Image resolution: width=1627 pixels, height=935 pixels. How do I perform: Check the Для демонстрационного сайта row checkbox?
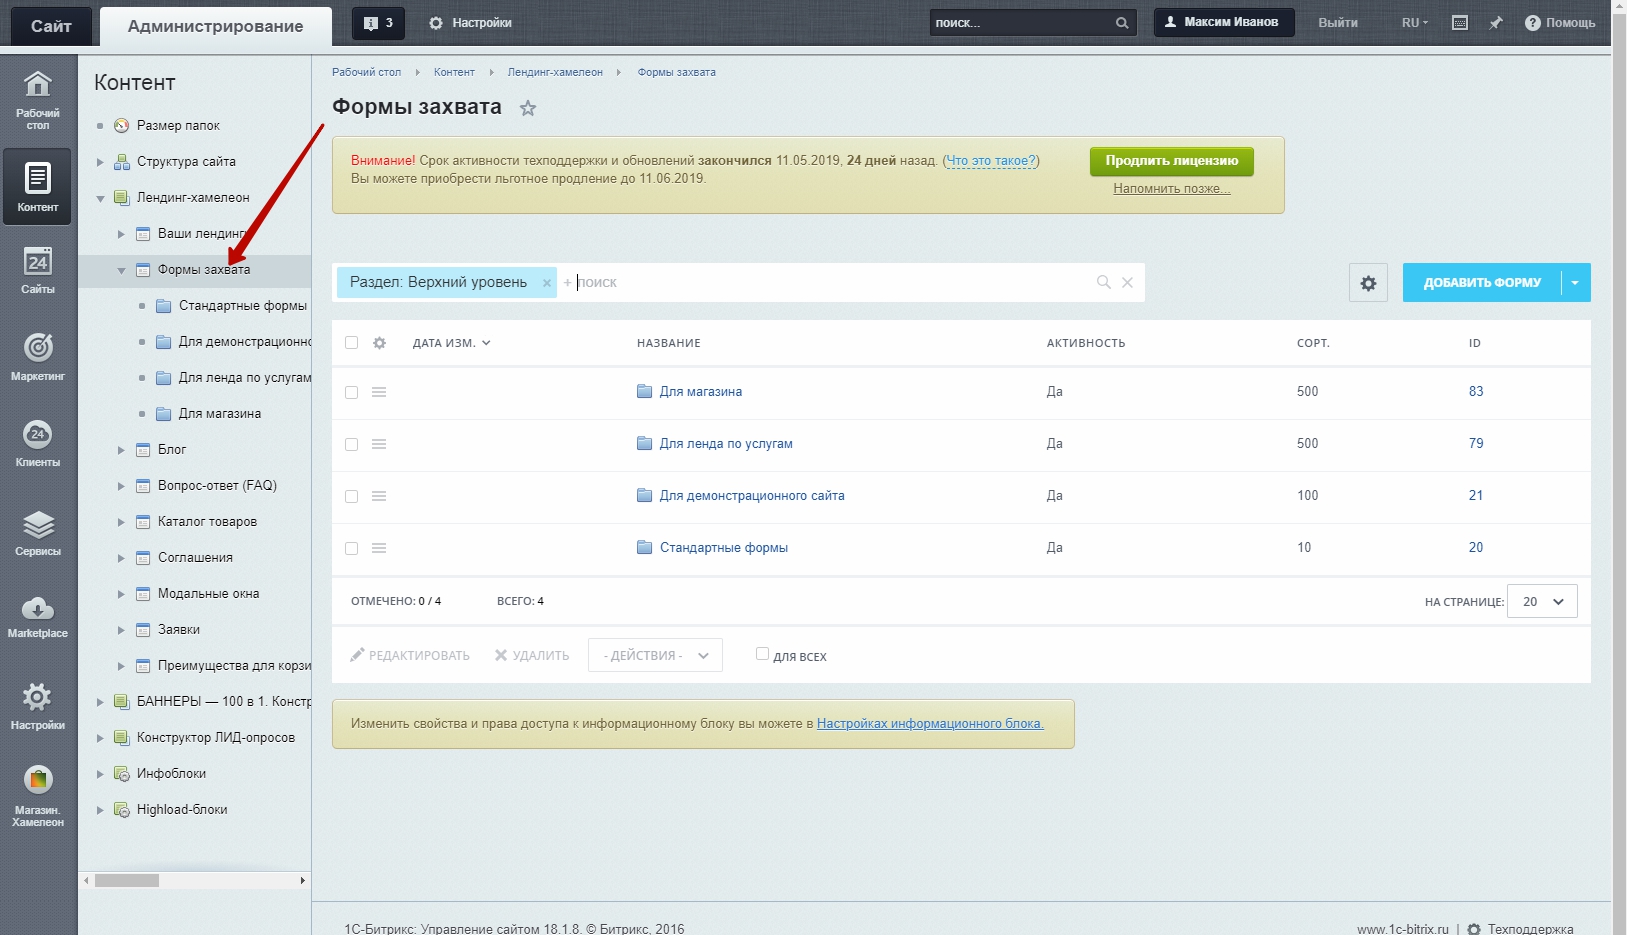351,496
